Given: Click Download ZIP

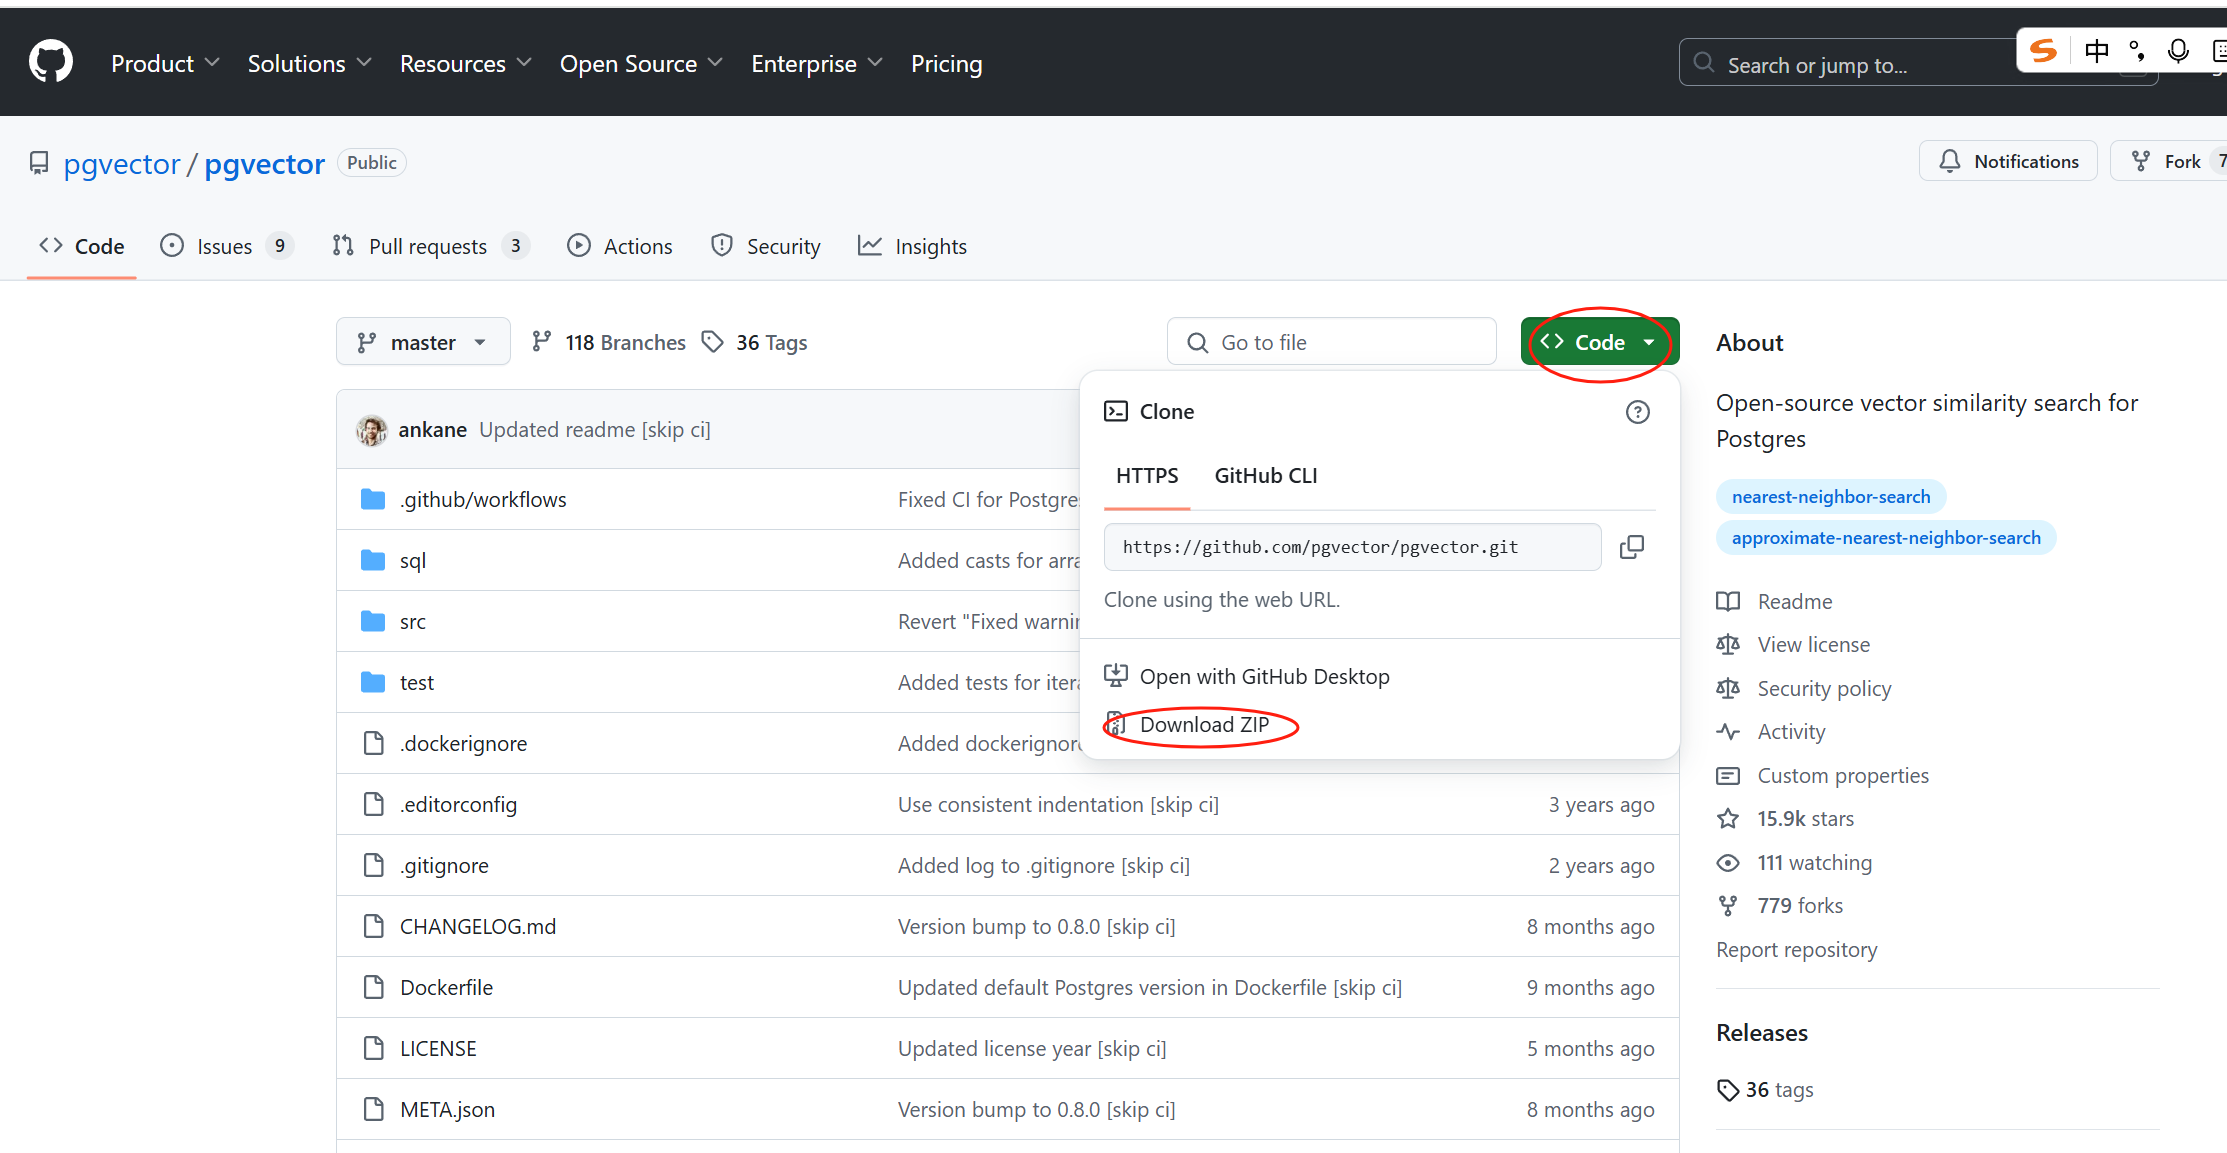Looking at the screenshot, I should coord(1203,725).
